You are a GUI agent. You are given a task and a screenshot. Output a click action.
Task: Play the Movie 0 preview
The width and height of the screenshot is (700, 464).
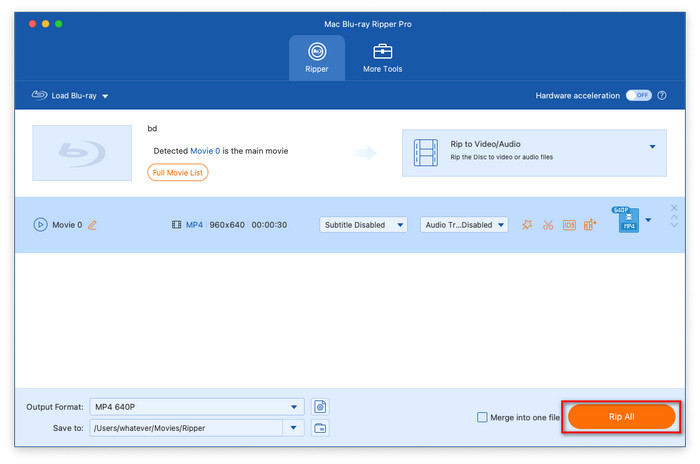coord(41,225)
